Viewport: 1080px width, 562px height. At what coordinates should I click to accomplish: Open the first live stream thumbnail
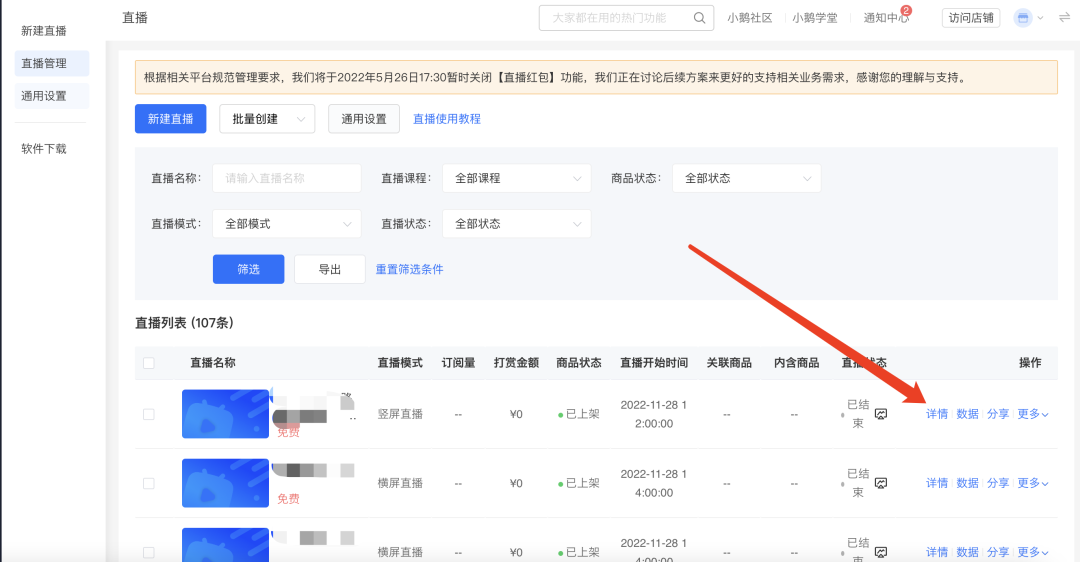(x=225, y=414)
